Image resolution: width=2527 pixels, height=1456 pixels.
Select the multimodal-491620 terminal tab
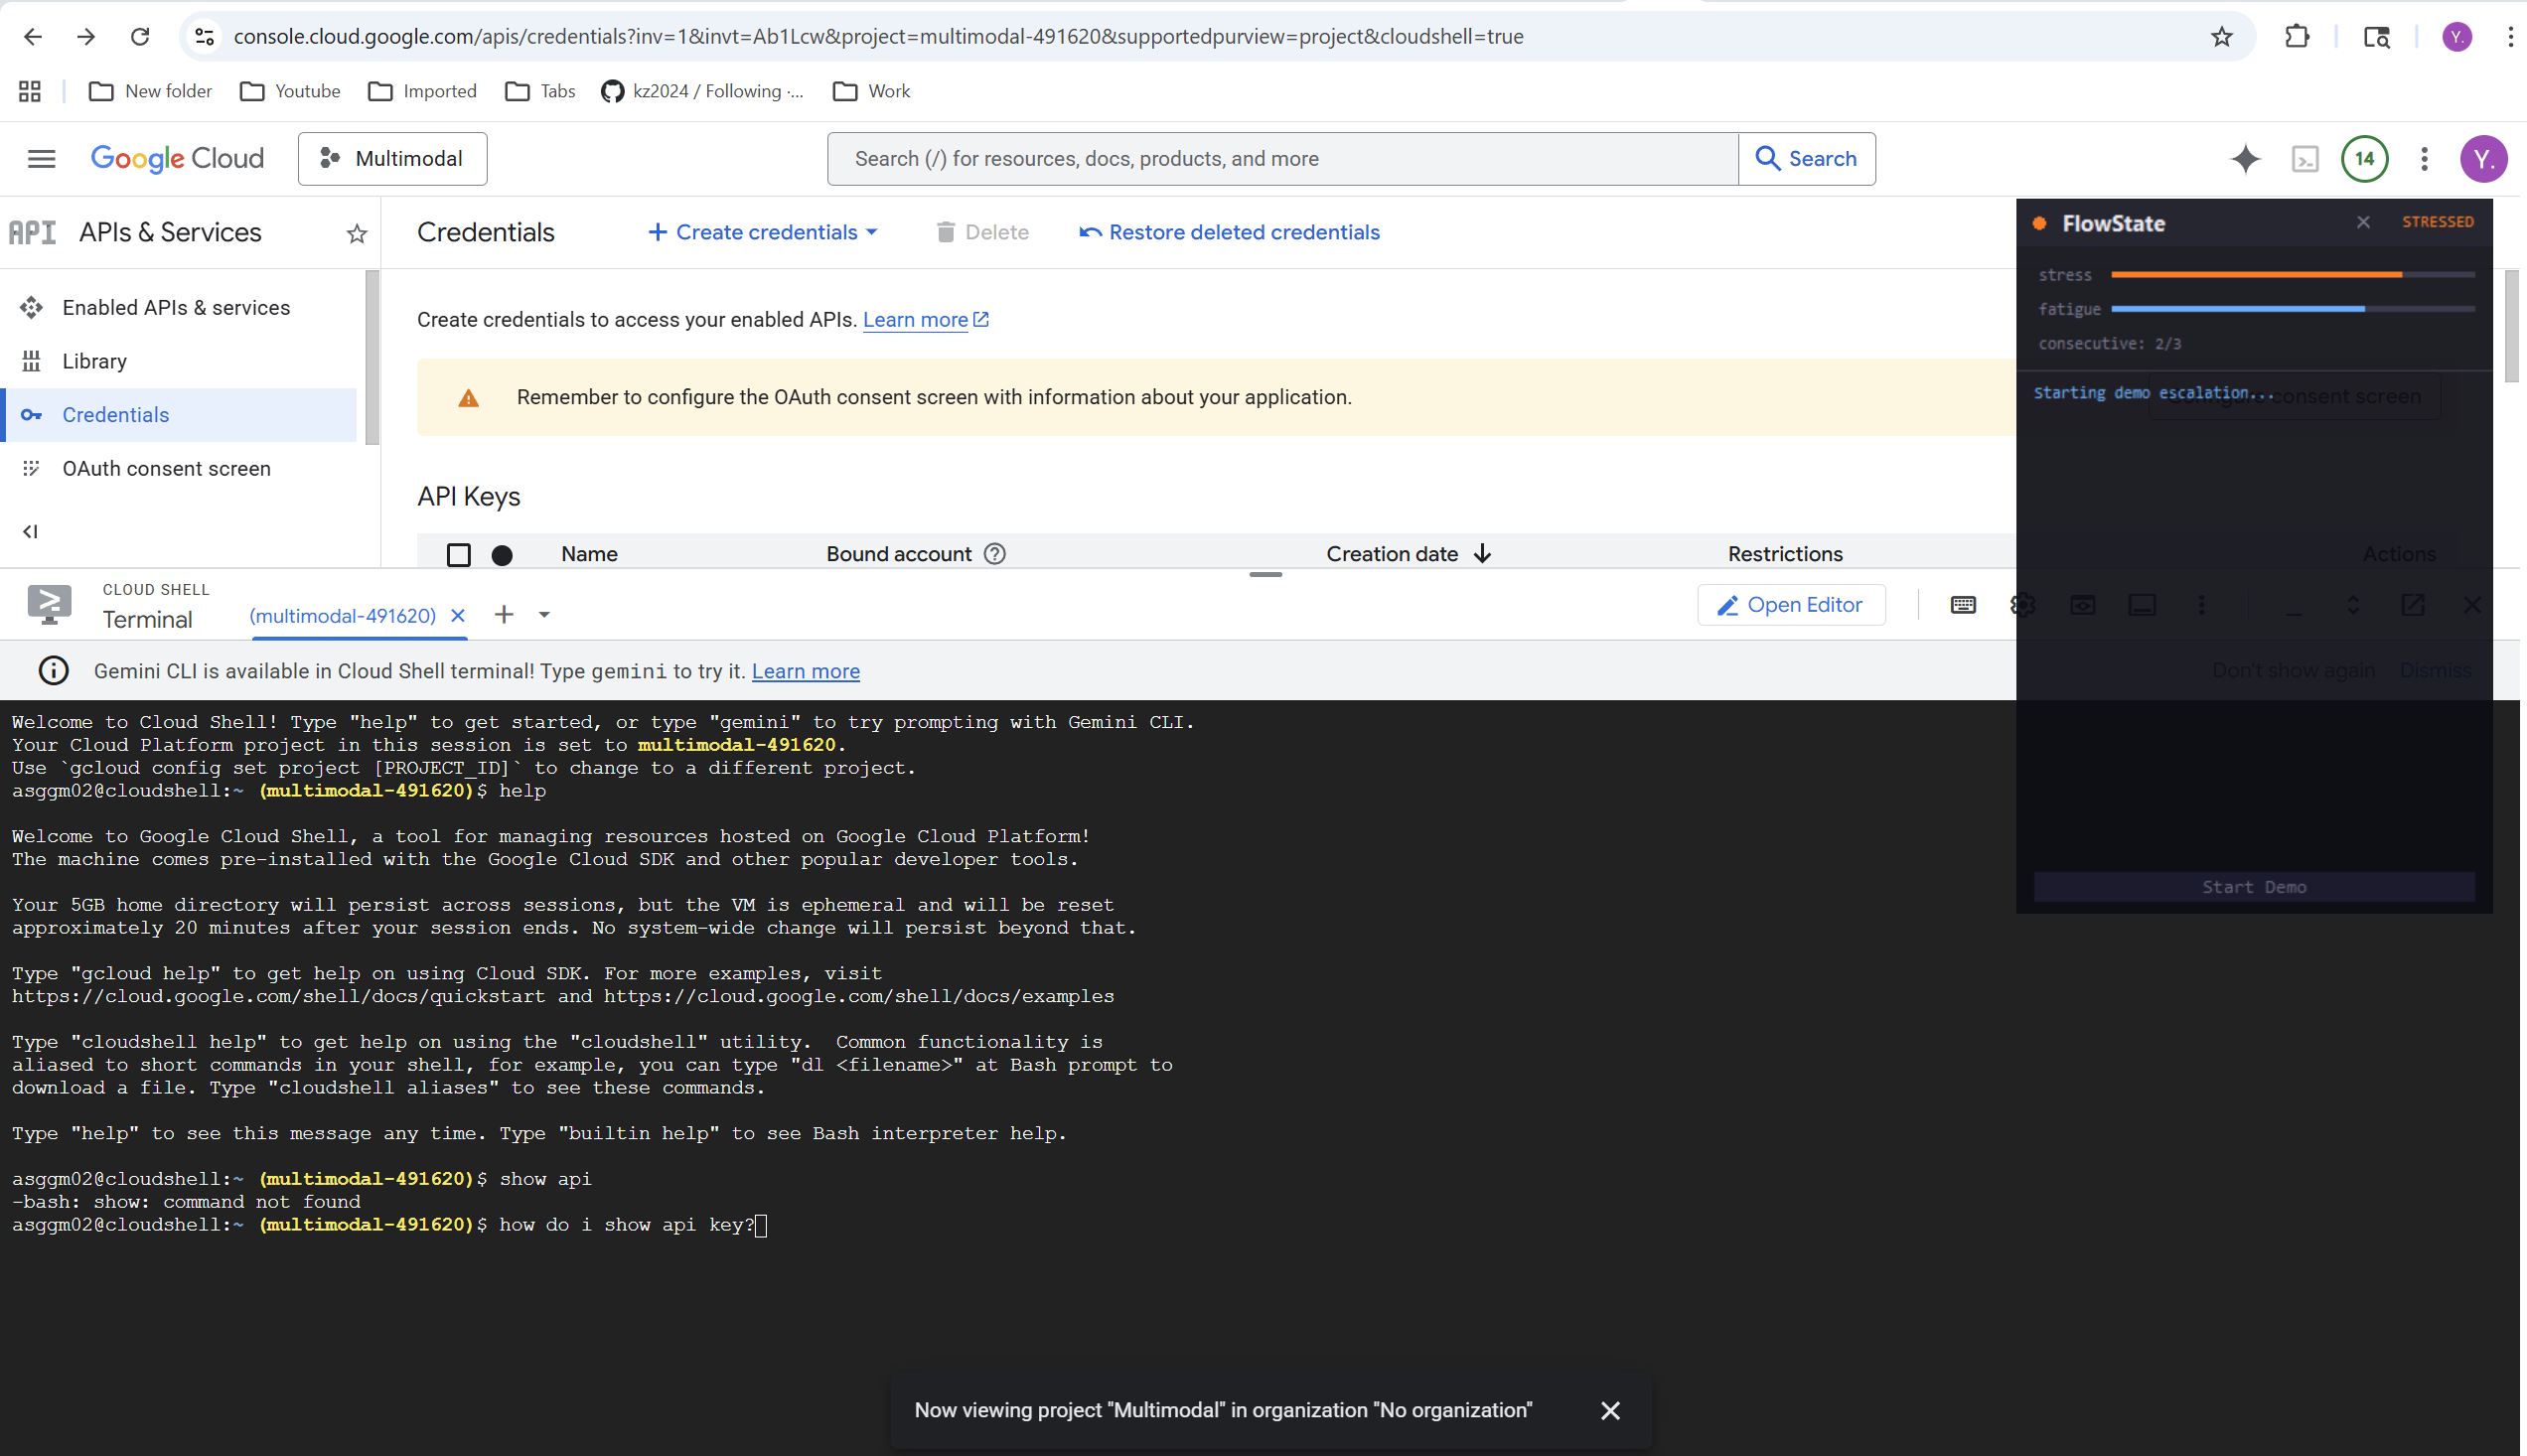[343, 616]
